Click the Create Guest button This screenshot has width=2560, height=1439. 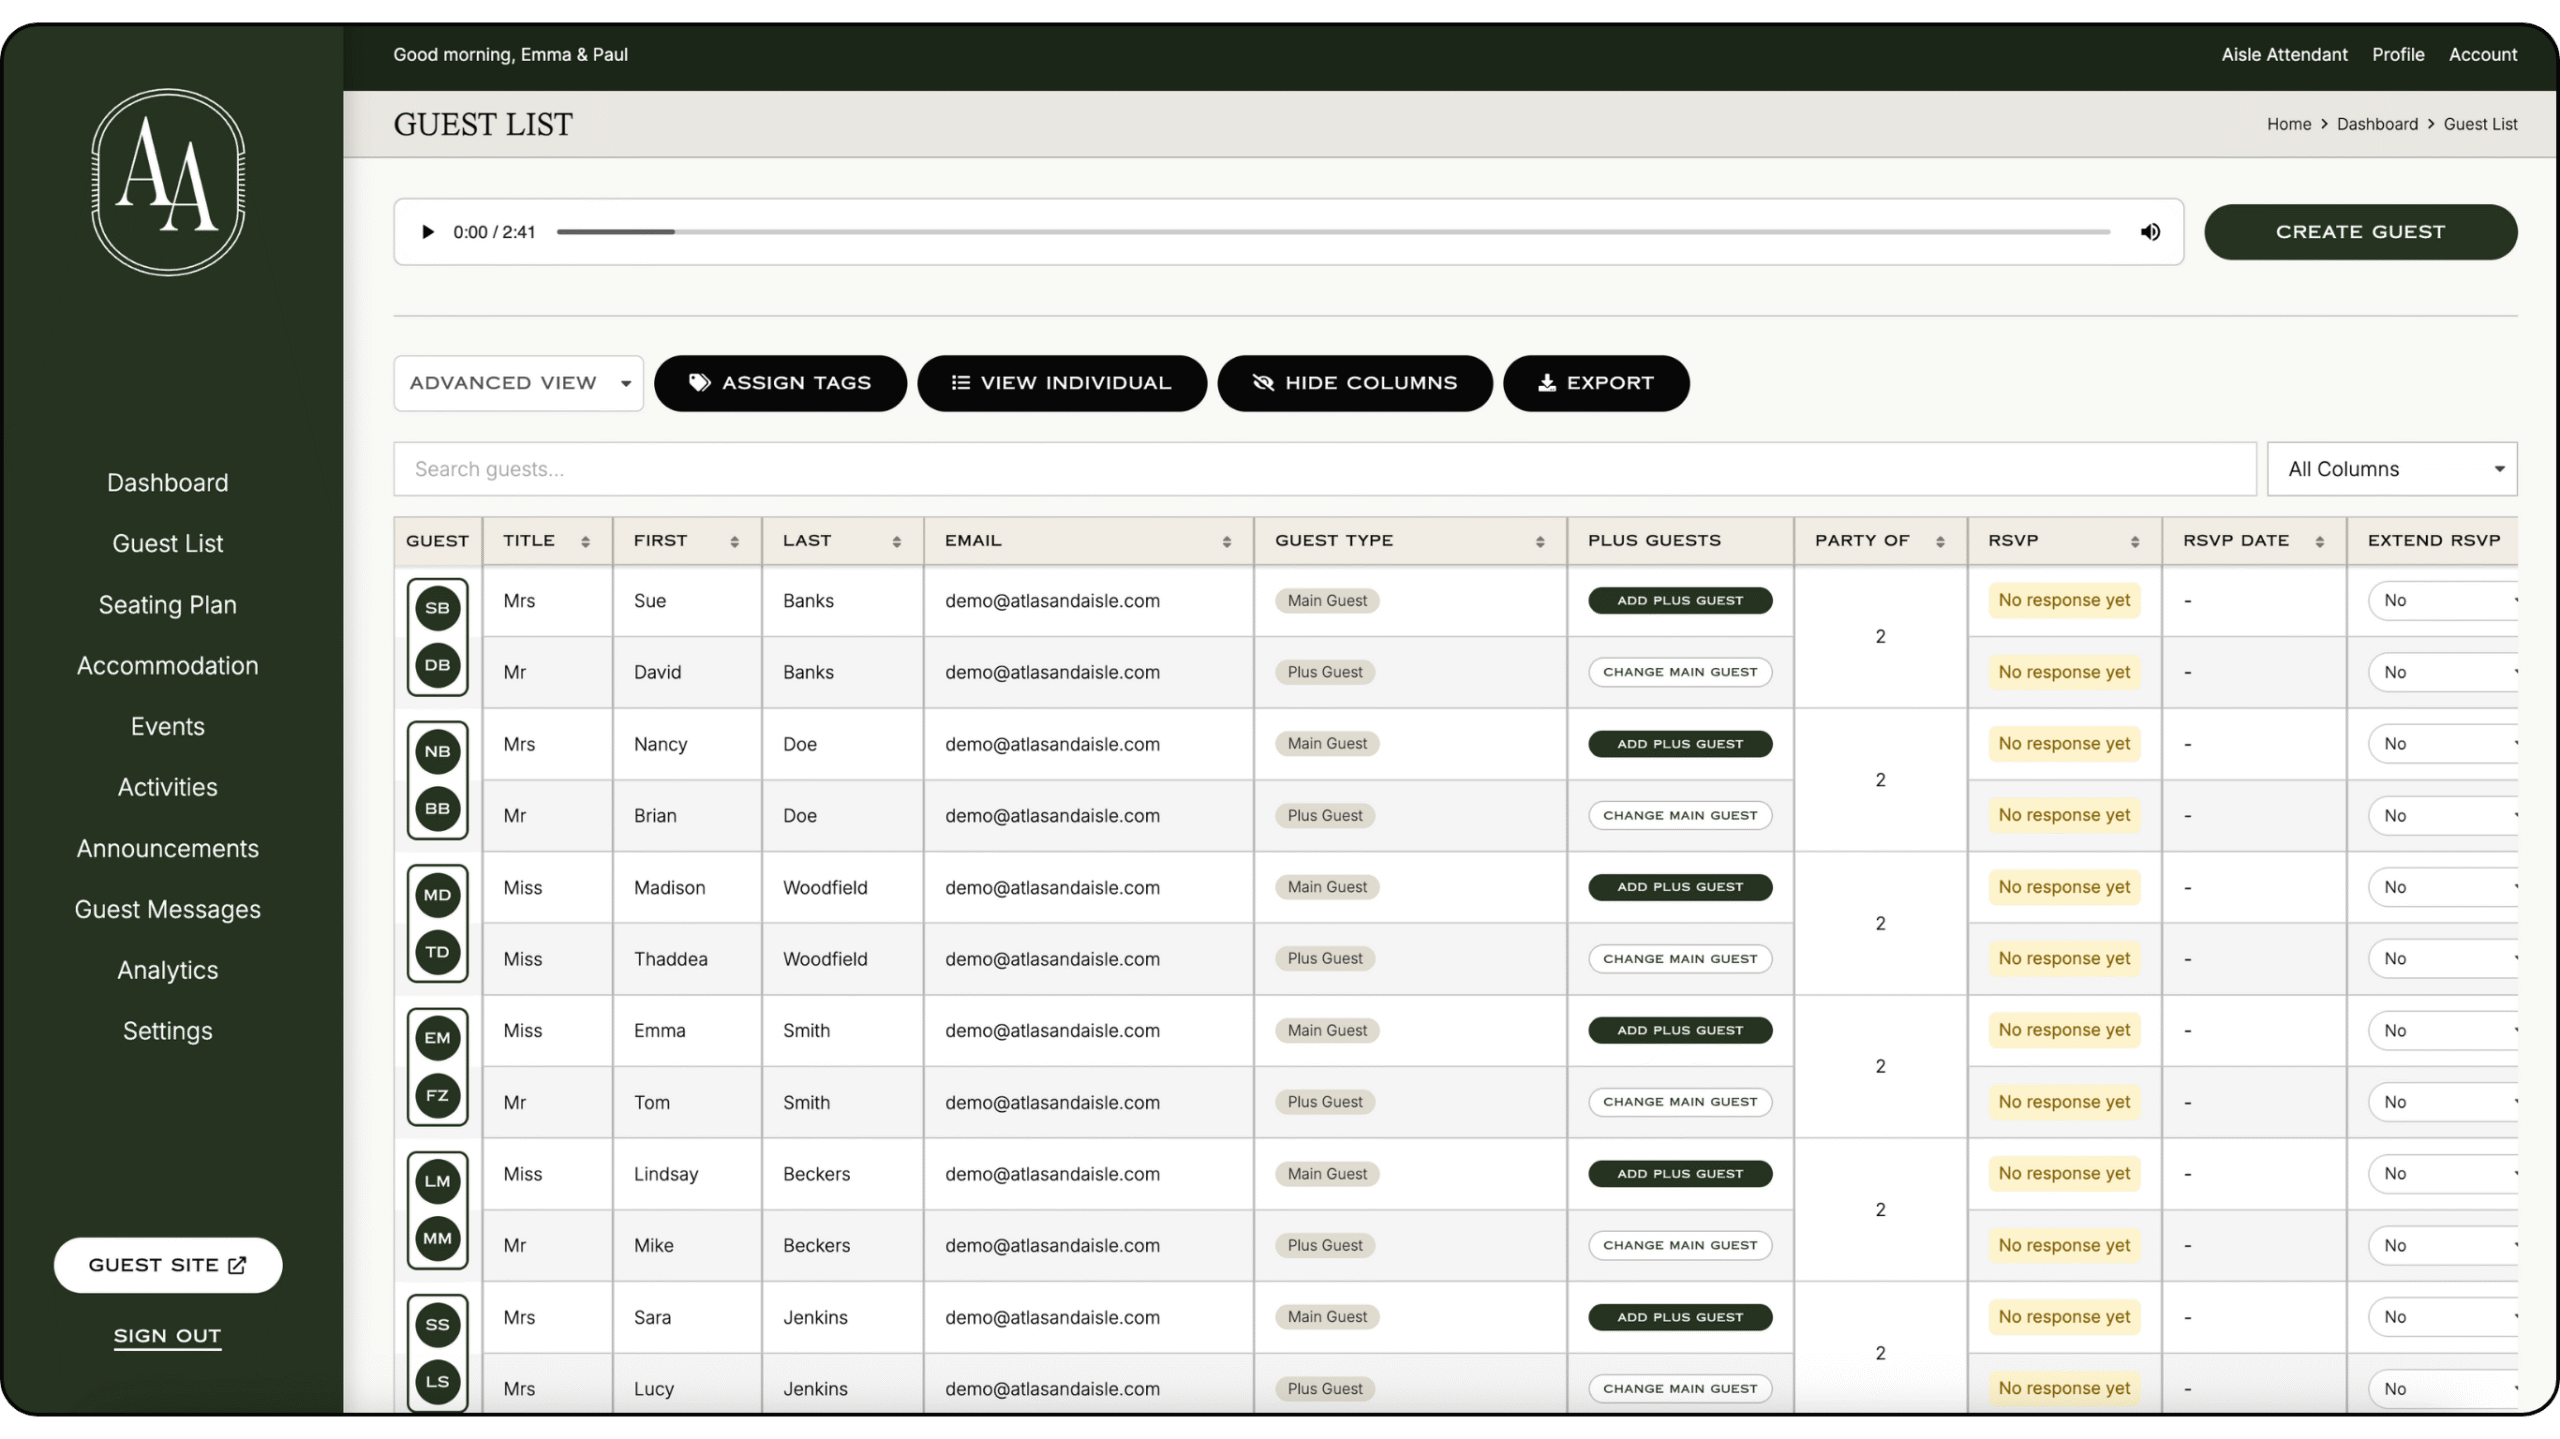[2360, 232]
